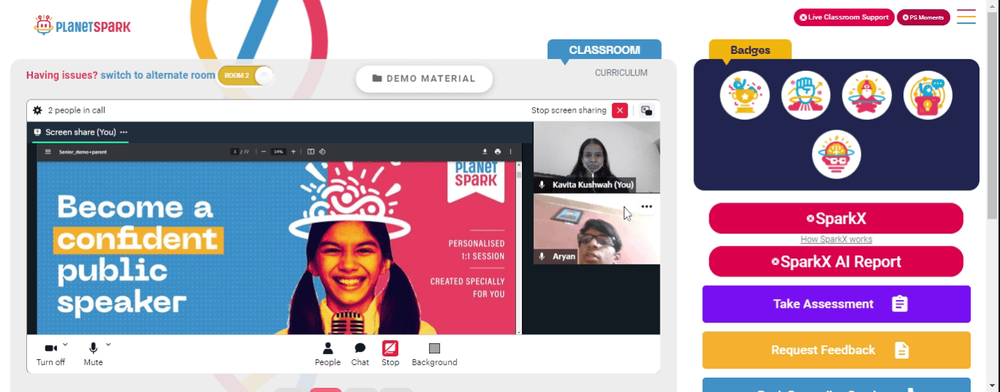Open How SparkX works link

pos(836,240)
